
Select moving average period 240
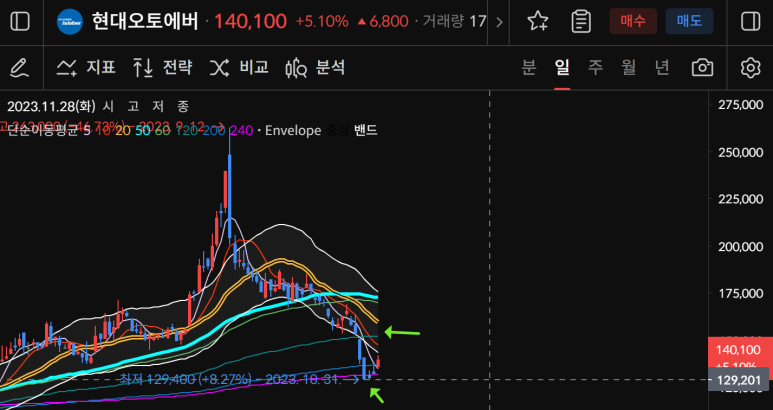coord(242,131)
